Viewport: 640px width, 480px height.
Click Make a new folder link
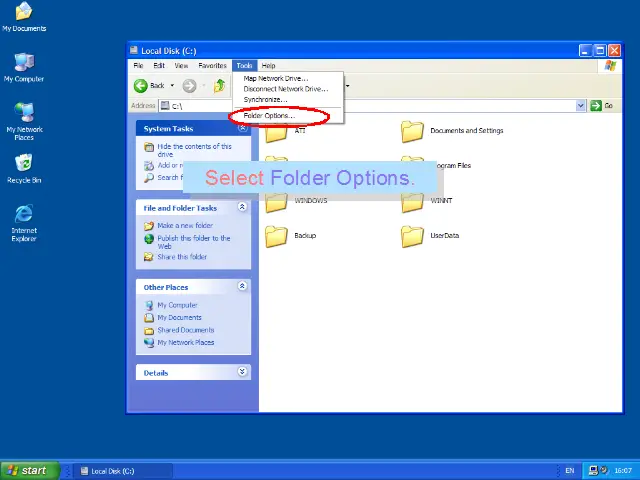click(x=185, y=226)
